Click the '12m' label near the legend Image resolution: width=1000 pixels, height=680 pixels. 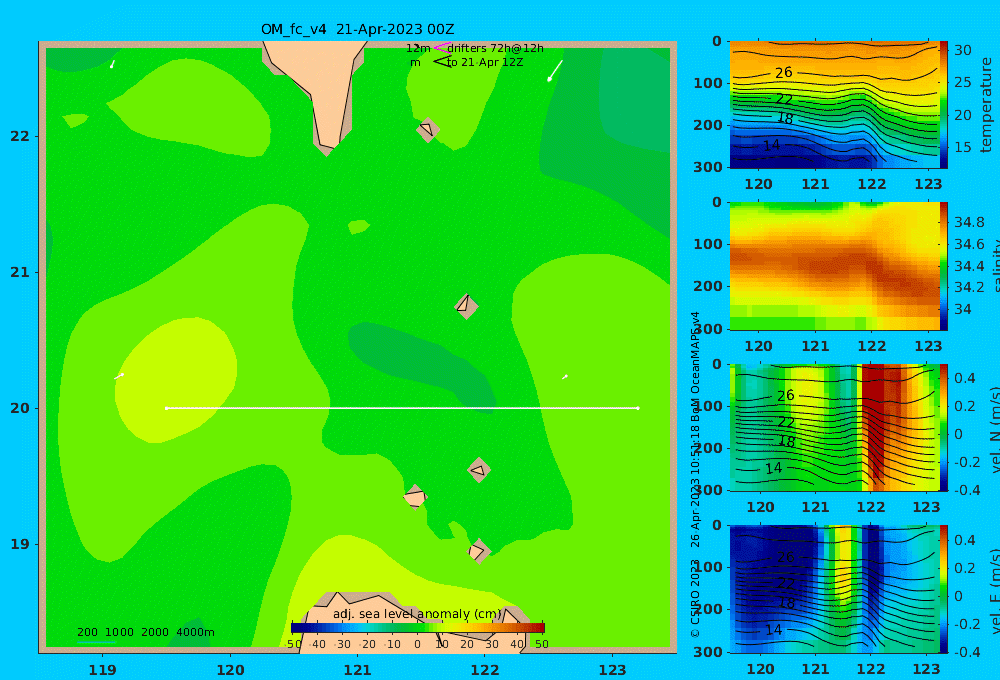click(x=418, y=48)
